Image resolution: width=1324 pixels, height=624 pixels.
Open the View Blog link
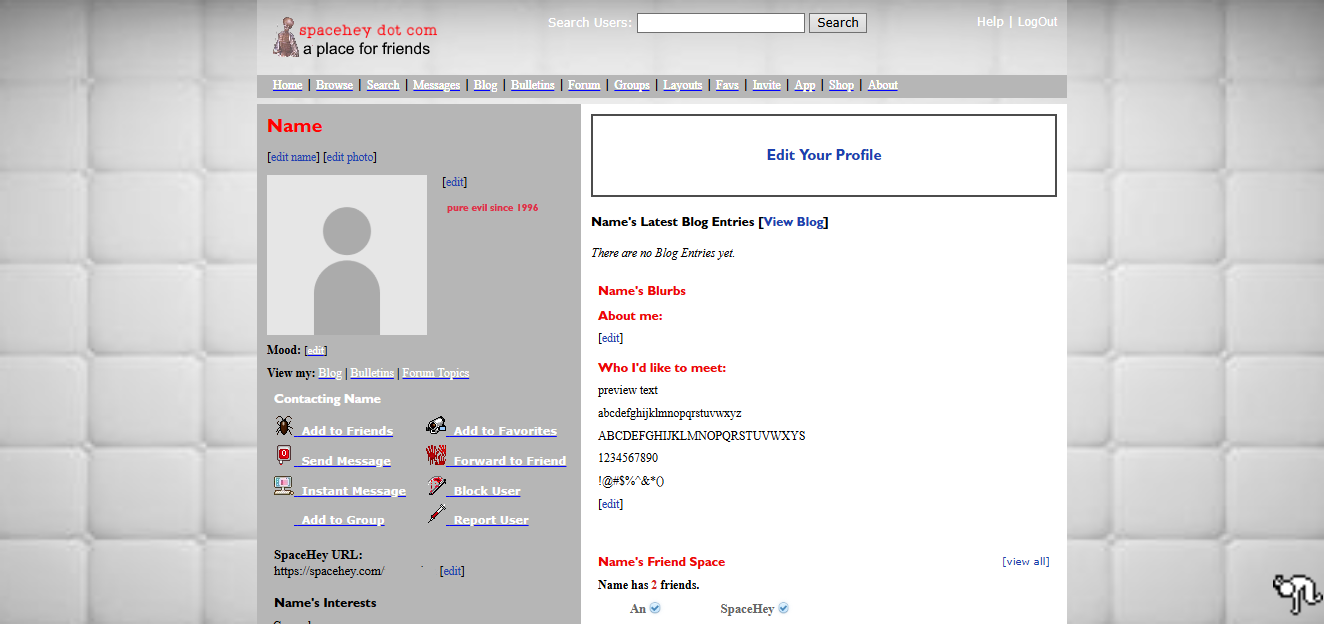[793, 222]
